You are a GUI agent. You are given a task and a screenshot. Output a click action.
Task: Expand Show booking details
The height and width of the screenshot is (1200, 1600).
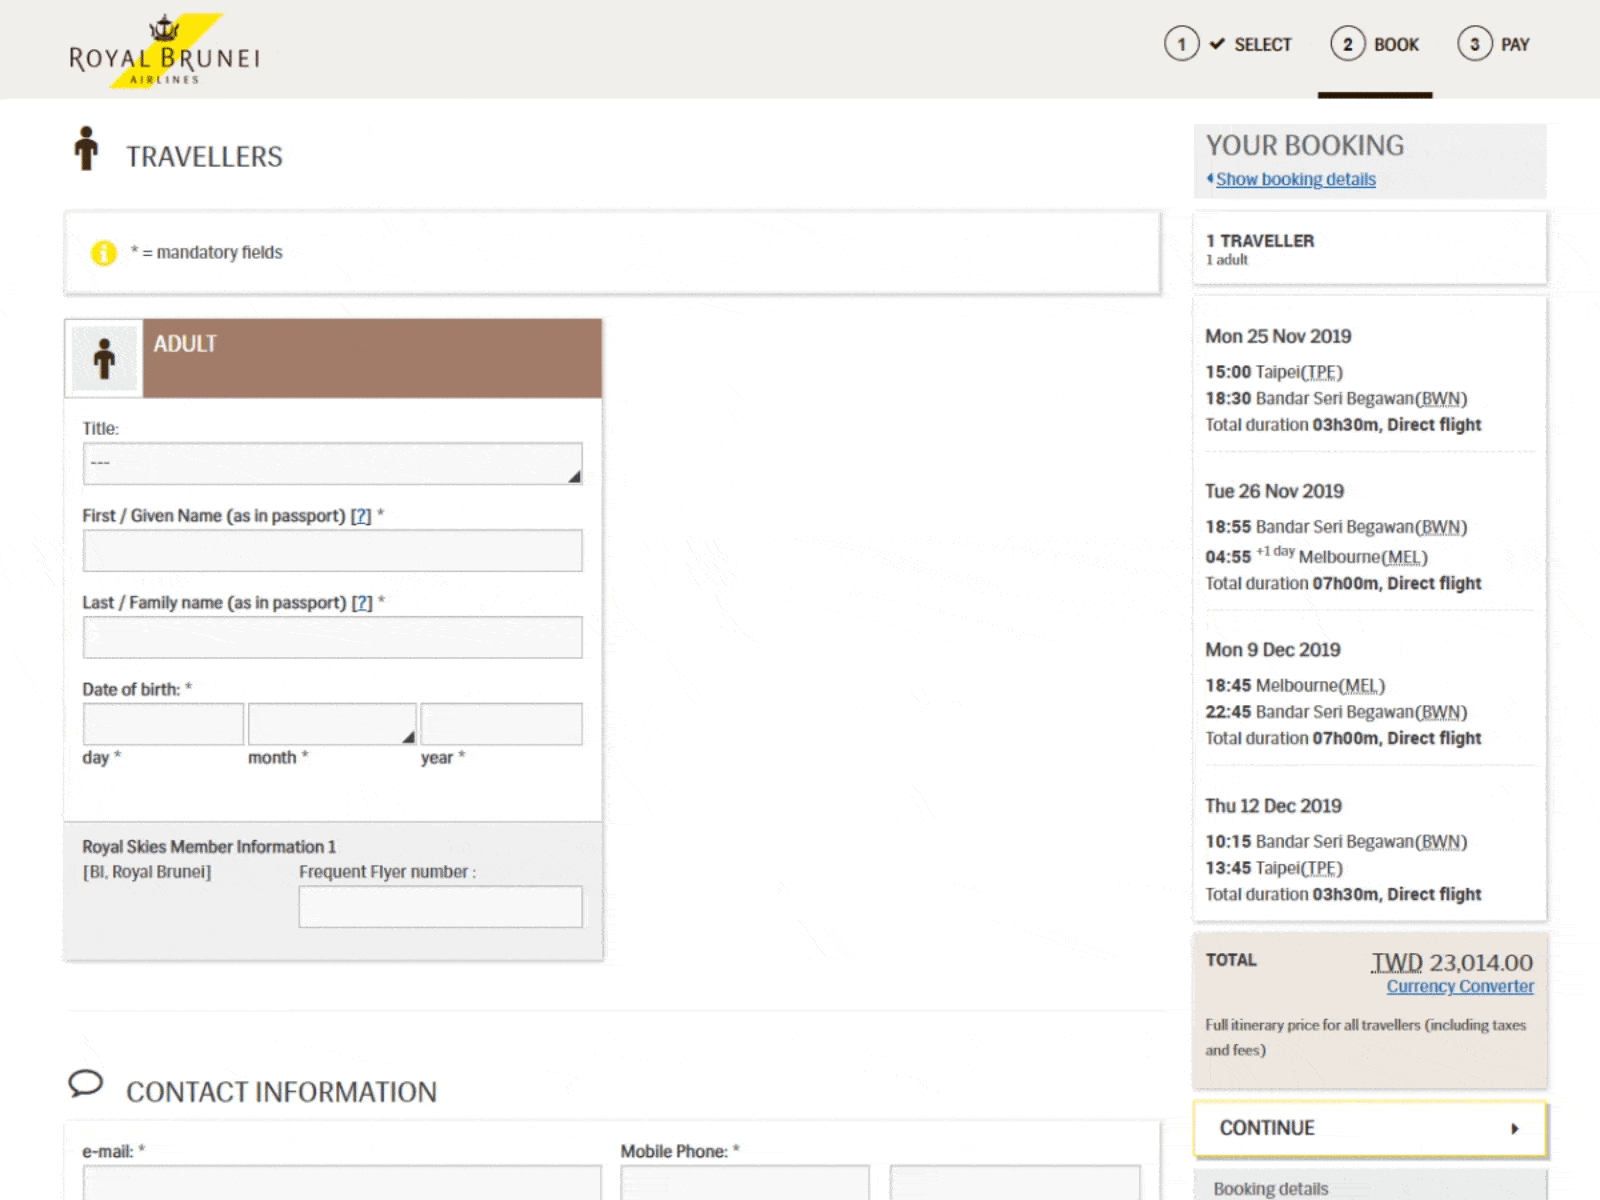[x=1295, y=179]
